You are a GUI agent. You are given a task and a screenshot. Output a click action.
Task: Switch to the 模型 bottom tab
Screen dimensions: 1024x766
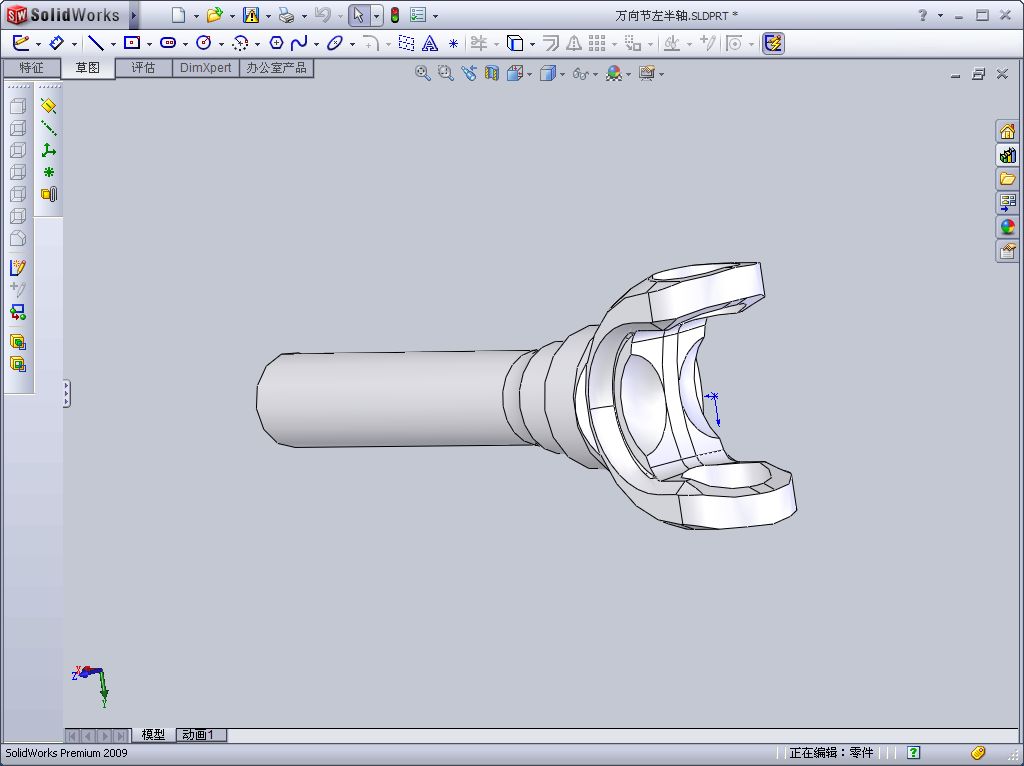click(153, 735)
